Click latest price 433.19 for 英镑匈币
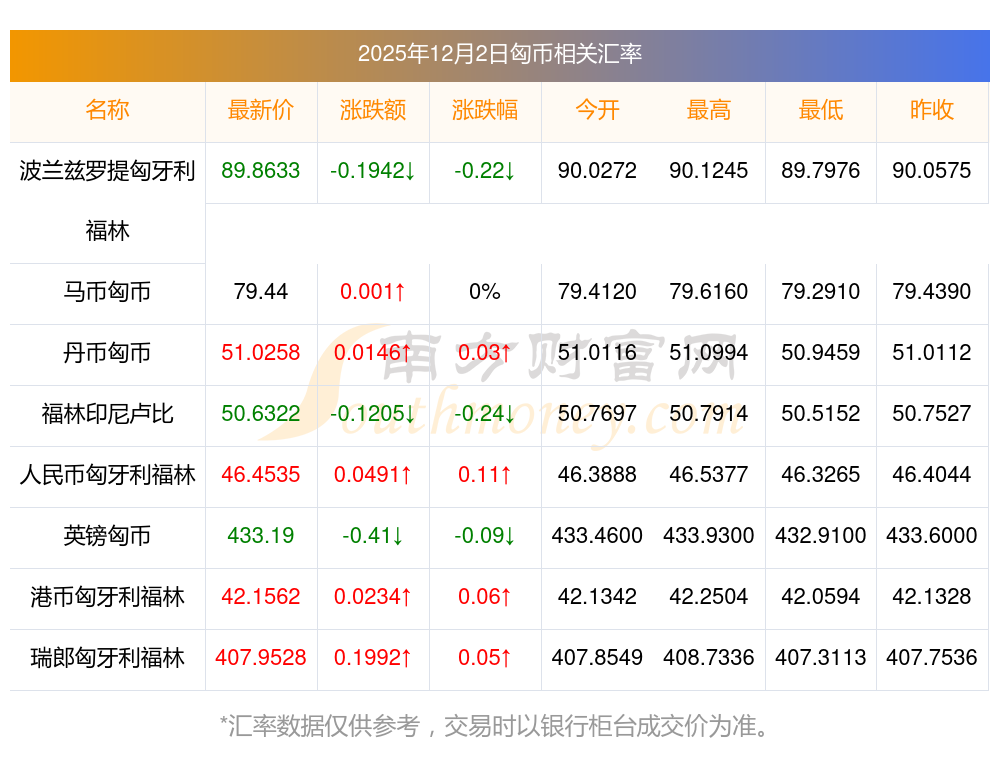The image size is (1000, 757). point(260,536)
